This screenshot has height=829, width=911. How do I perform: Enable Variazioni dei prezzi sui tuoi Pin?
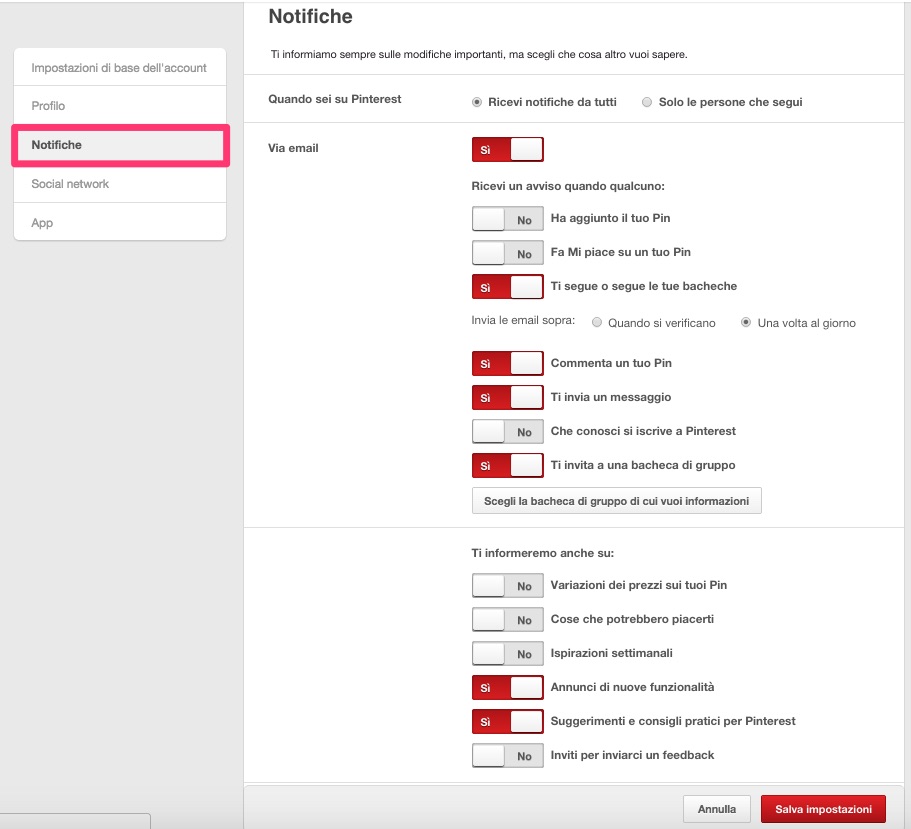(x=507, y=586)
